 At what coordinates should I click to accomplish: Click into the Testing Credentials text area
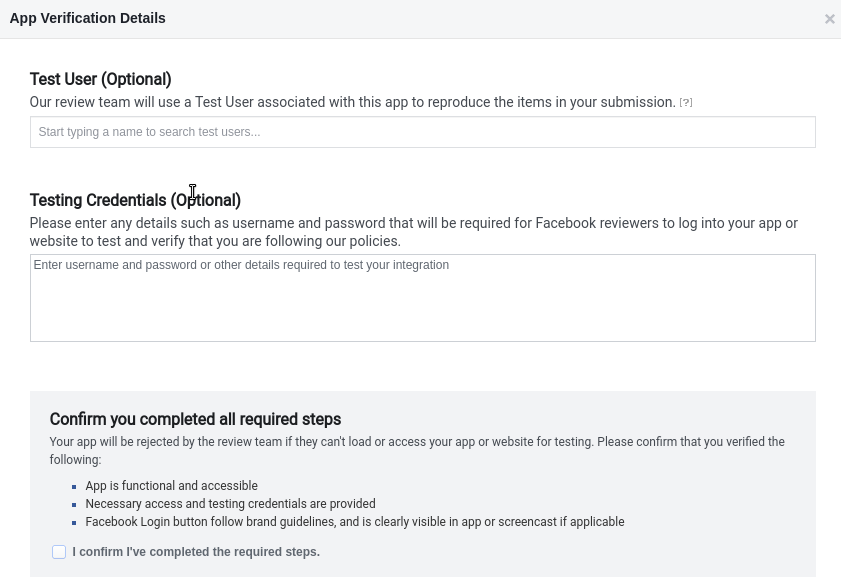(423, 298)
